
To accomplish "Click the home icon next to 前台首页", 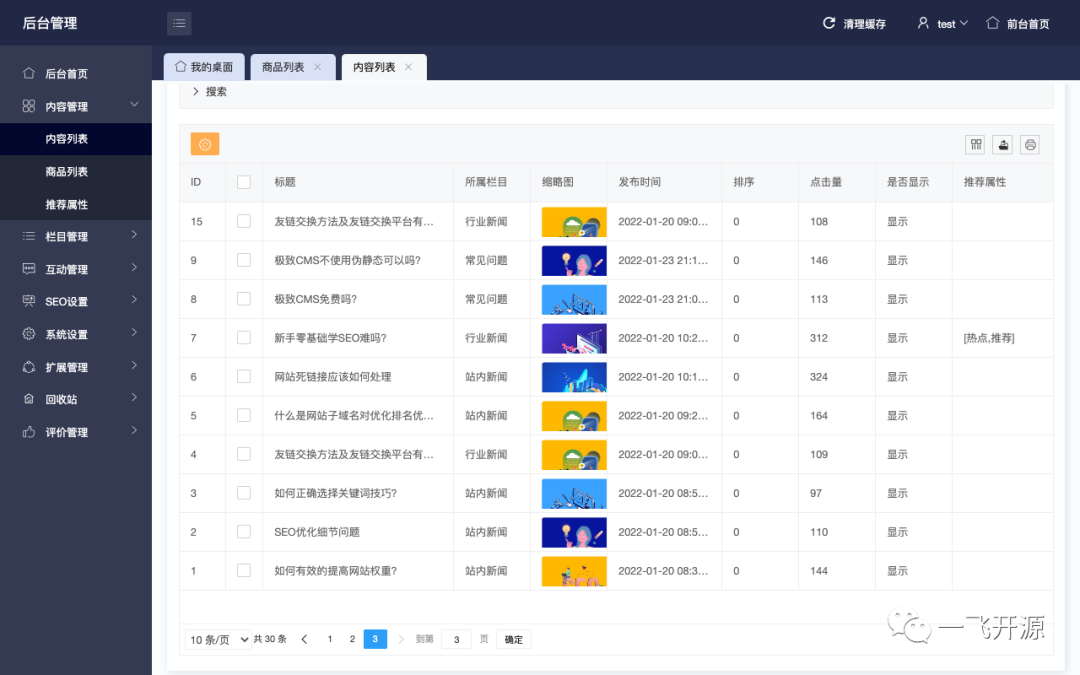I will point(992,23).
